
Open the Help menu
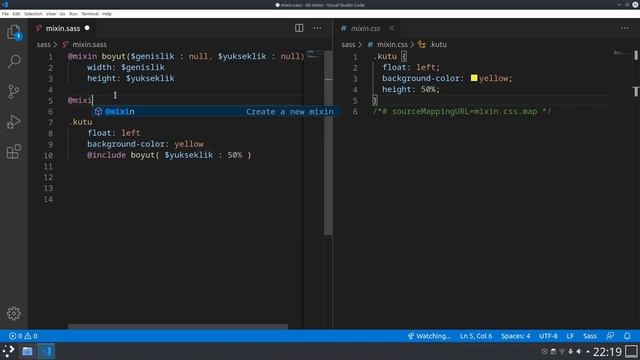click(107, 14)
